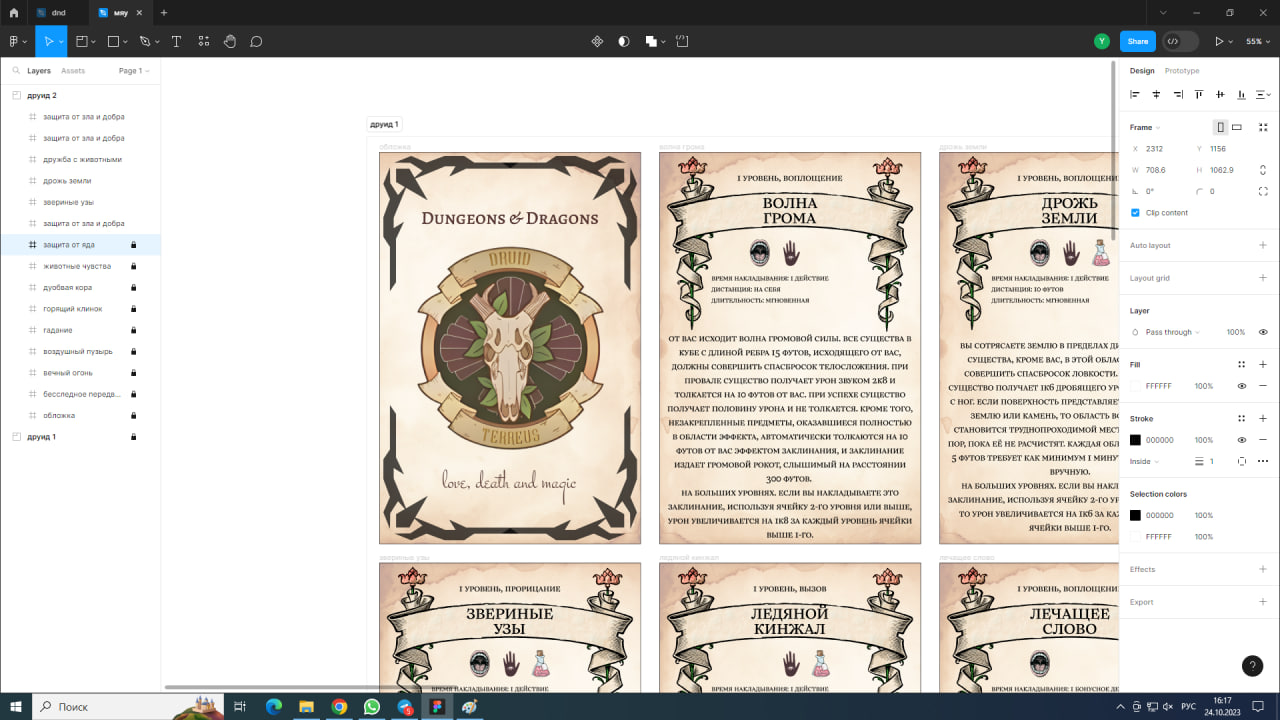This screenshot has width=1280, height=720.
Task: Open stroke position Inside dropdown
Action: click(1144, 461)
